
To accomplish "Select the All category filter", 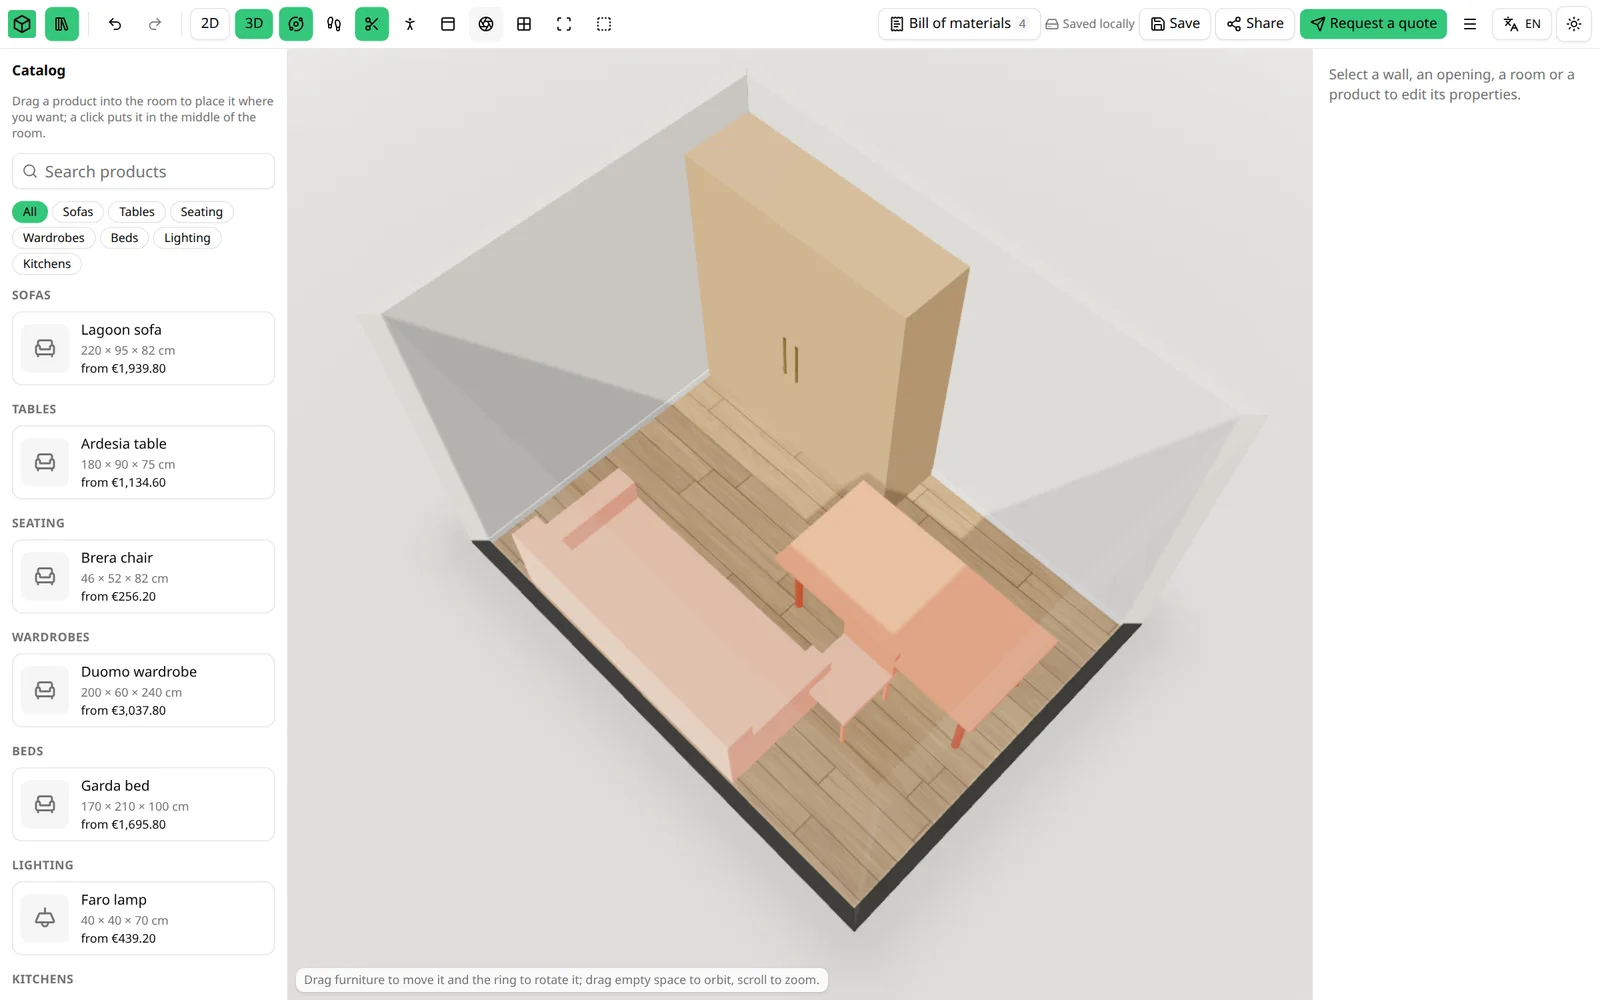I will [x=30, y=212].
